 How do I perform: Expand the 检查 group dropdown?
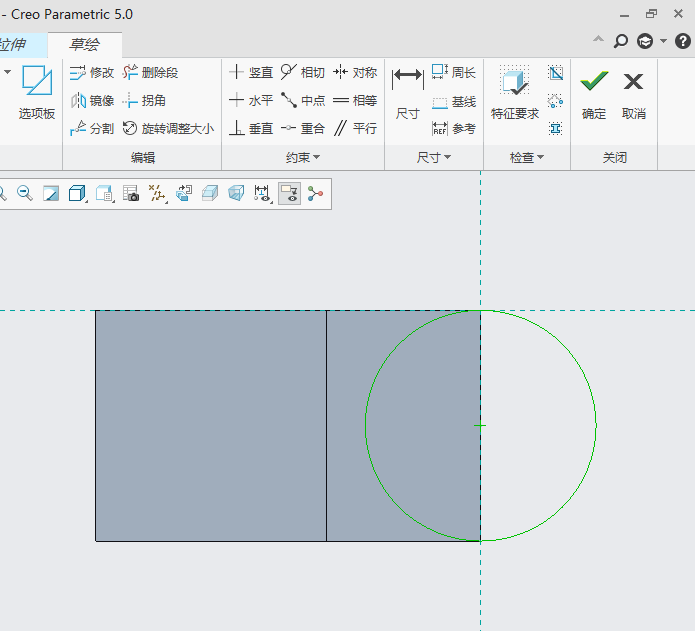tap(527, 158)
